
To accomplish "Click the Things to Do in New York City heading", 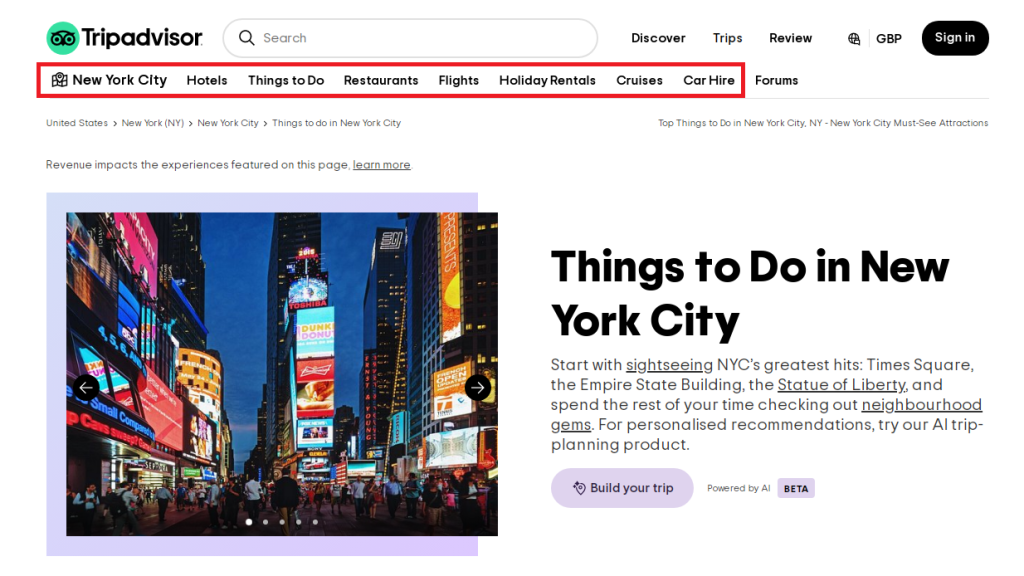I will (750, 294).
